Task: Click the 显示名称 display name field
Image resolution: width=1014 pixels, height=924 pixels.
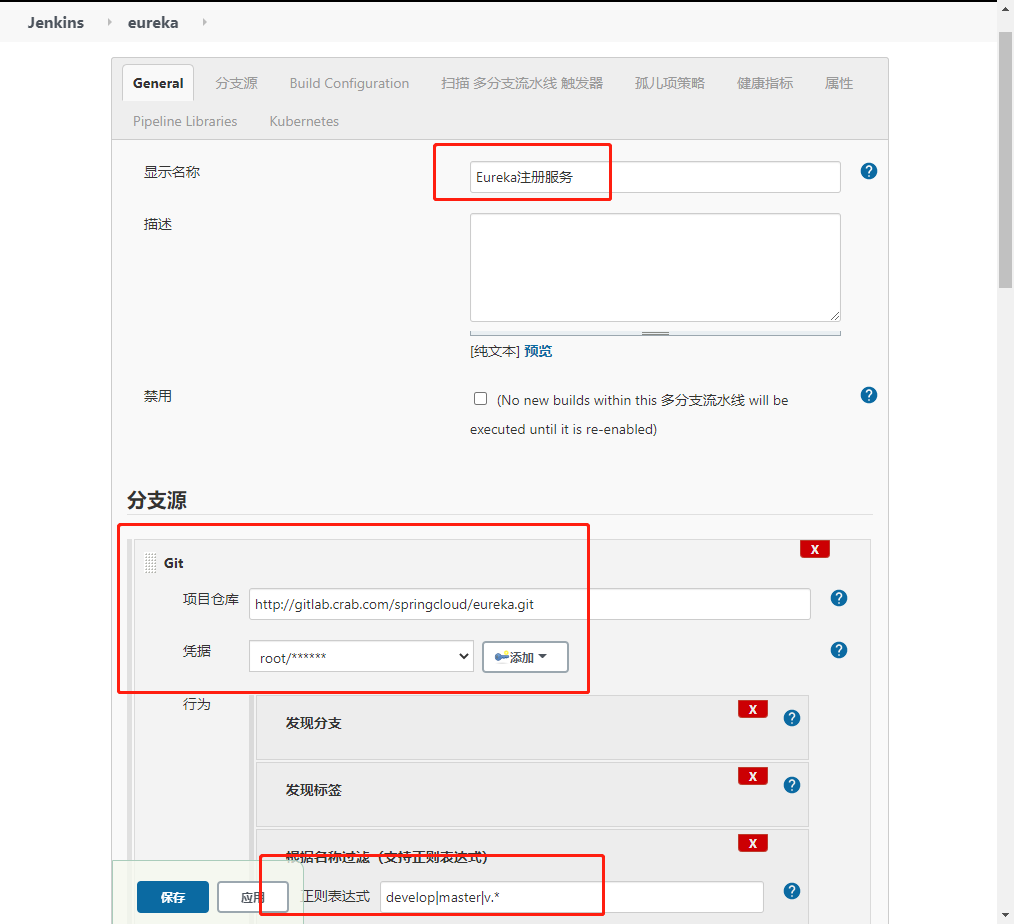Action: pyautogui.click(x=655, y=177)
